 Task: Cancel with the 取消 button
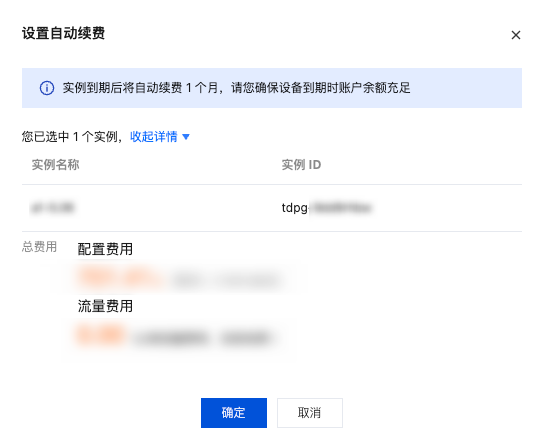309,413
